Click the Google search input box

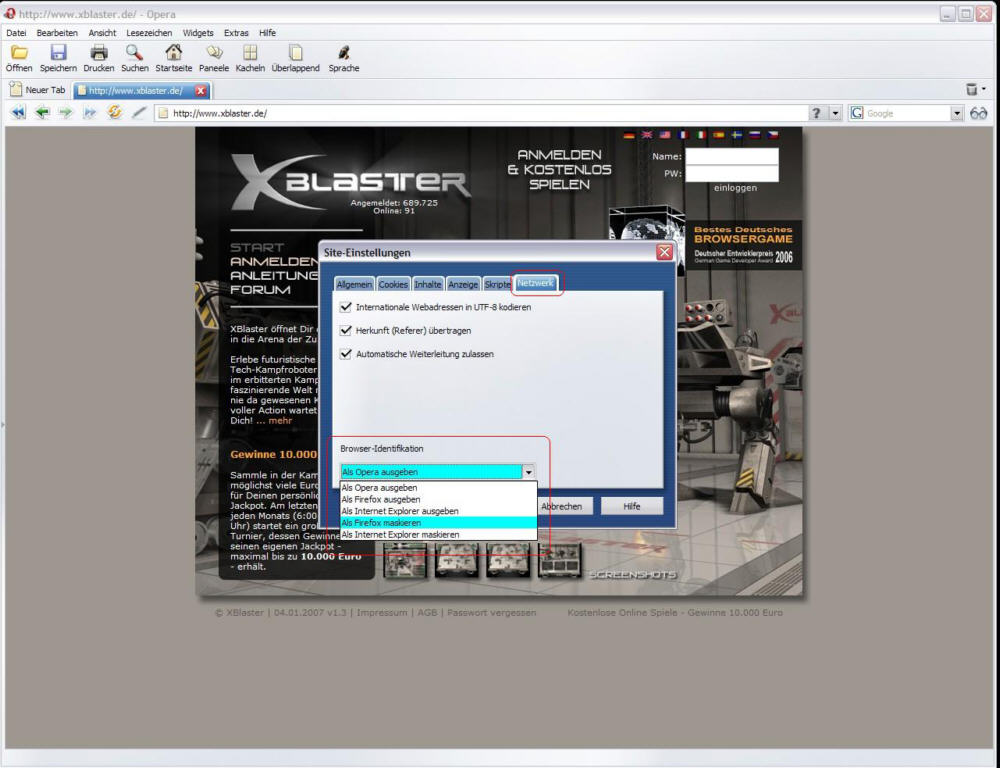pos(908,114)
